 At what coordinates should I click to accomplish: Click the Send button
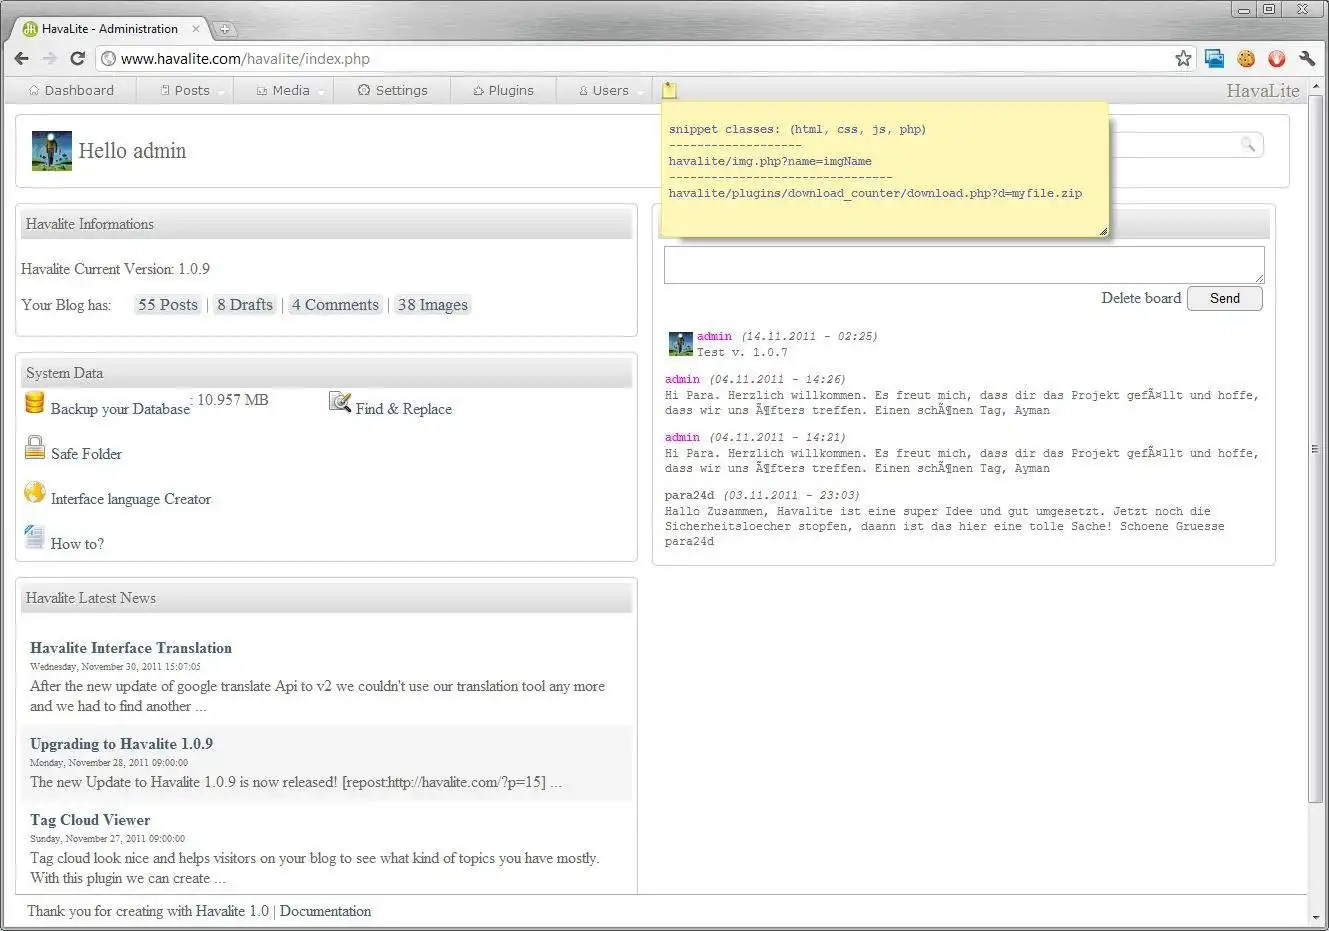1224,298
